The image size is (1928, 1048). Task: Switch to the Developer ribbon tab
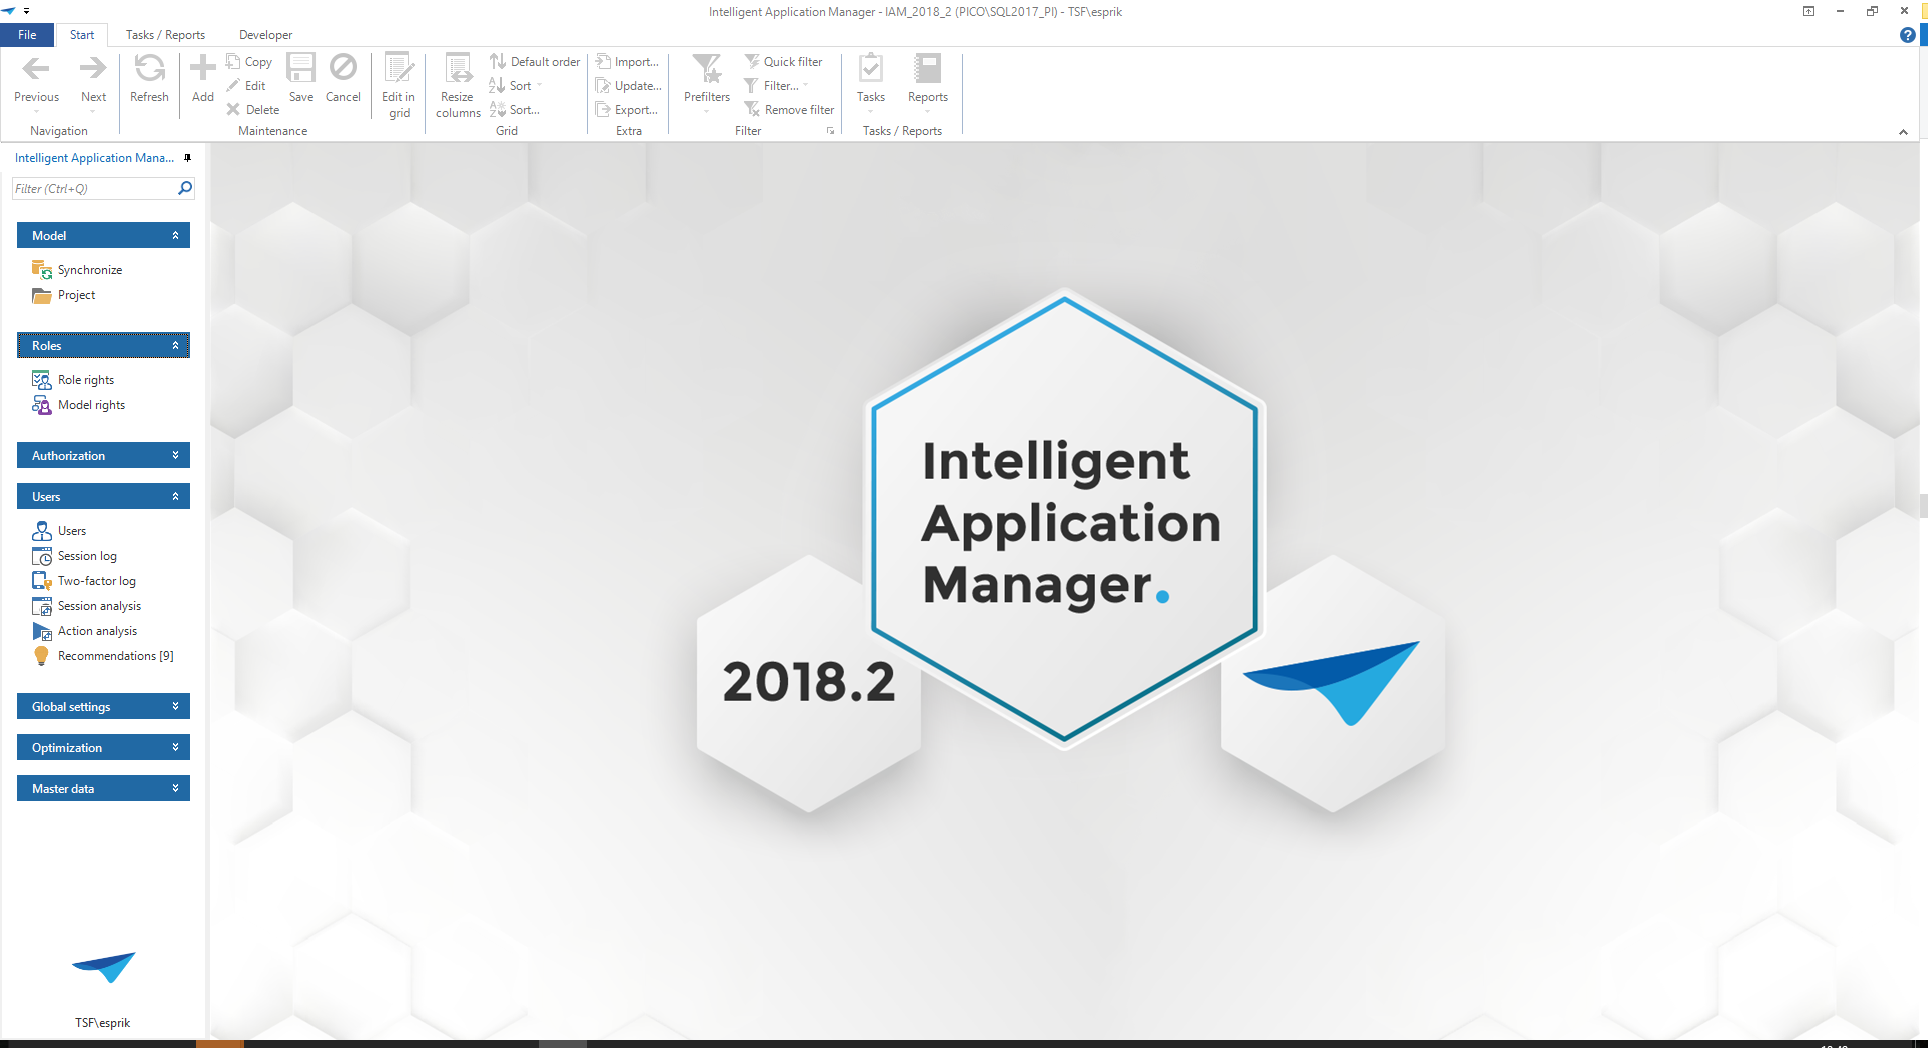pos(265,35)
